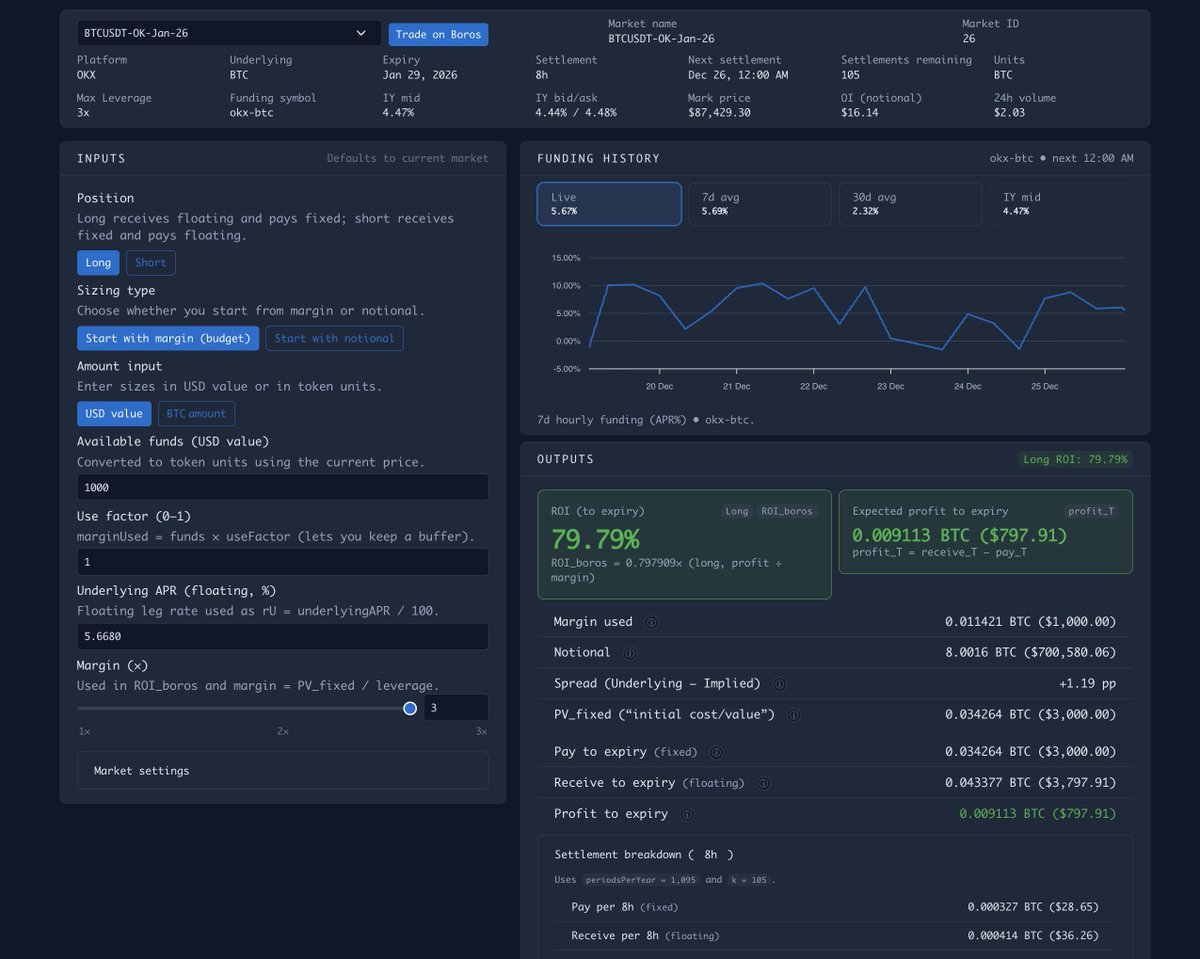The image size is (1200, 959).
Task: Click info icon next to Receive to expiry
Action: [x=763, y=783]
